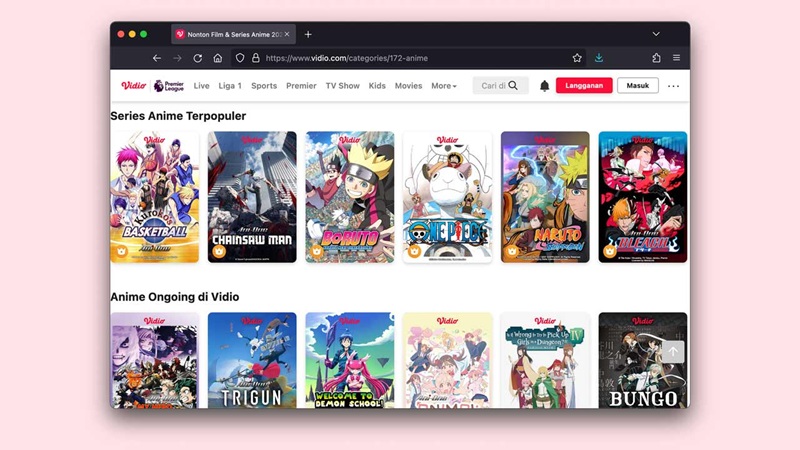Open a new browser tab
Image resolution: width=800 pixels, height=450 pixels.
coord(308,34)
